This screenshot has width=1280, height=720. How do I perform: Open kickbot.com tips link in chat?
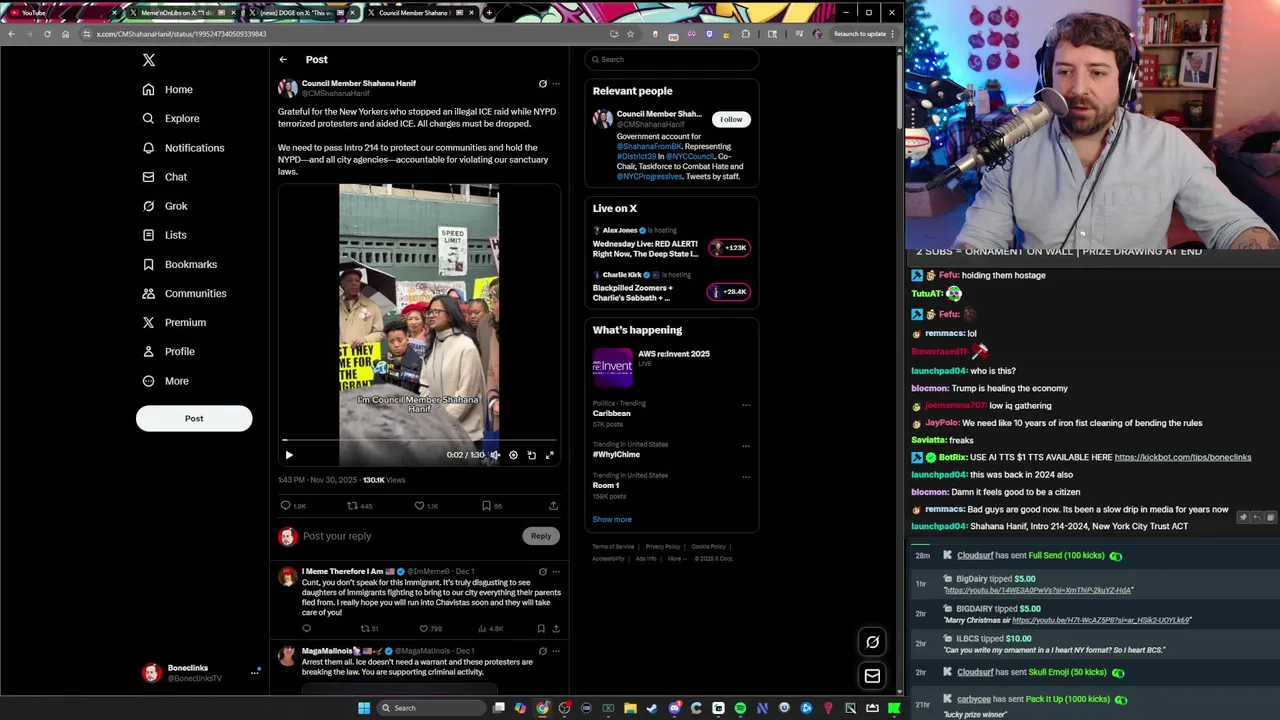click(1183, 458)
